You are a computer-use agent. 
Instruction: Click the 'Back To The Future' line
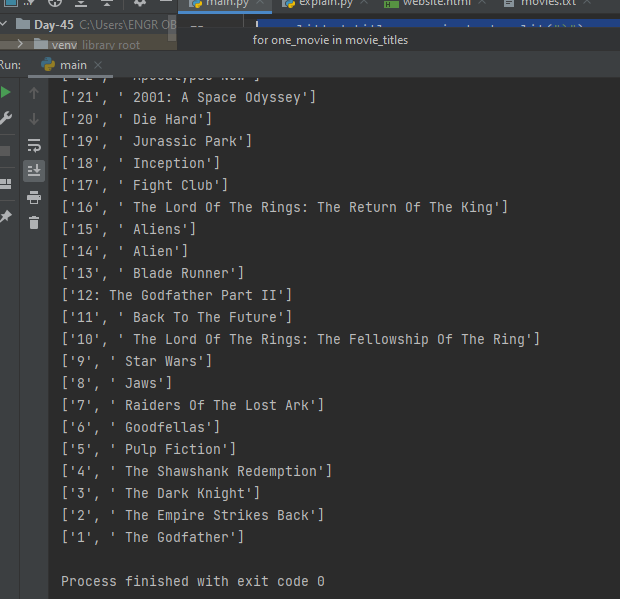click(176, 317)
